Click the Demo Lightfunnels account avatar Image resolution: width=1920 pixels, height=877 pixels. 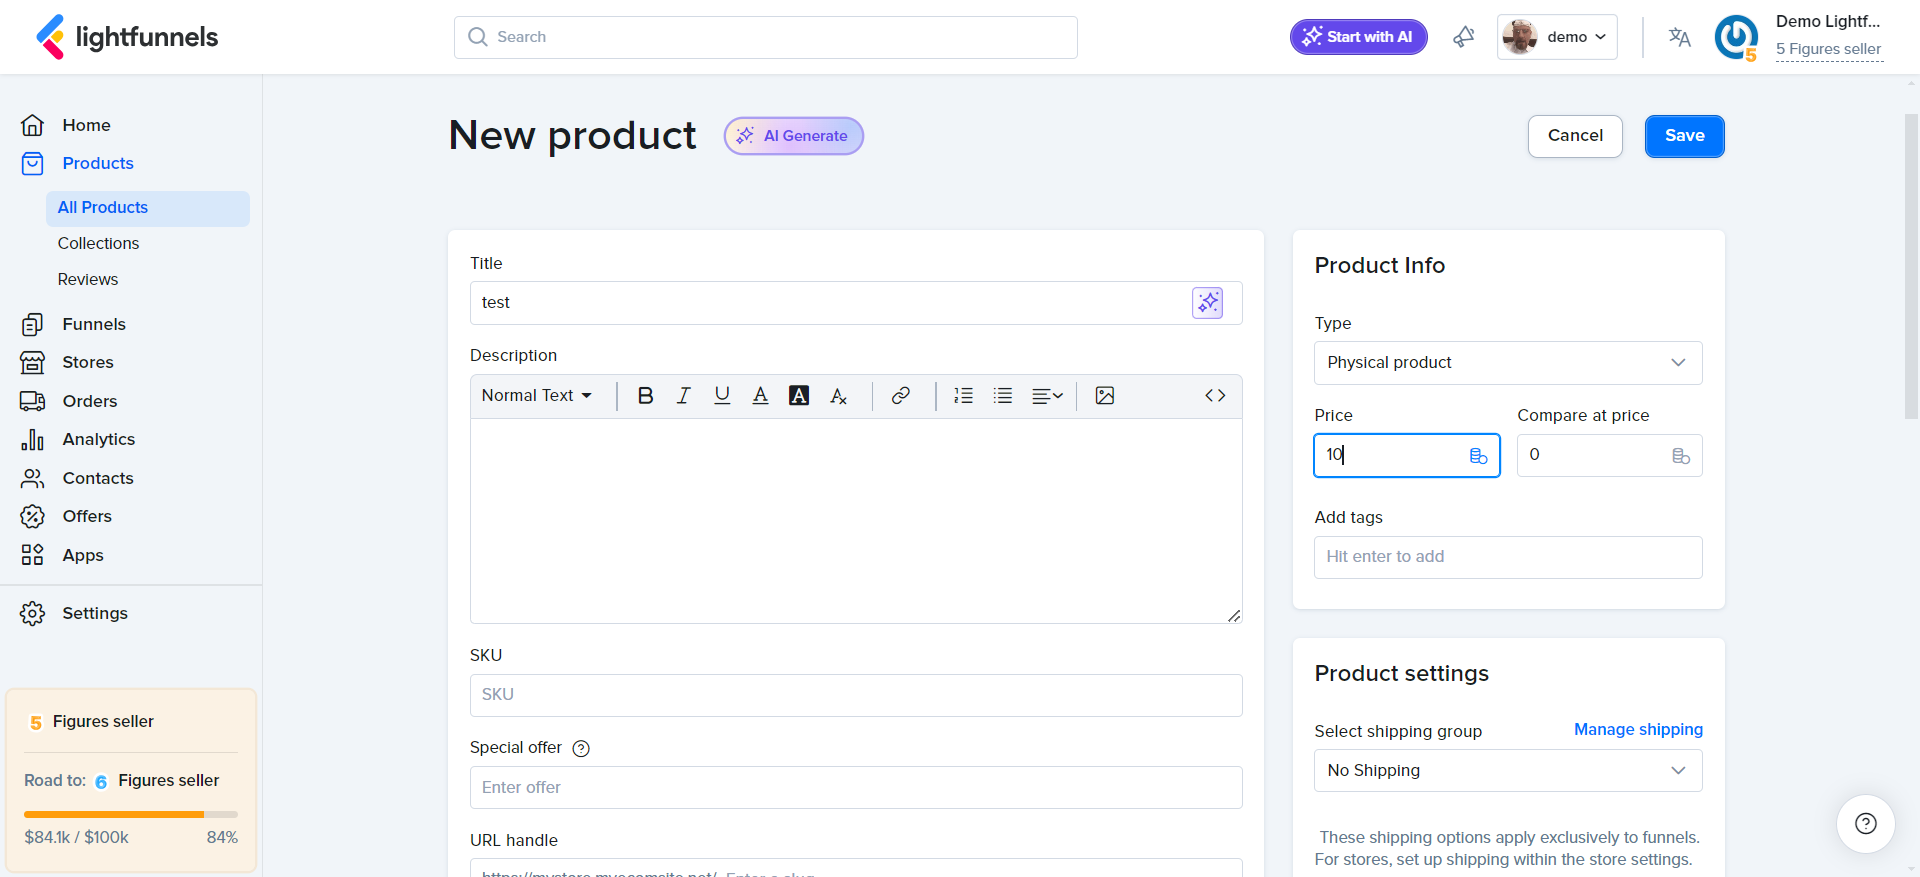[1736, 38]
